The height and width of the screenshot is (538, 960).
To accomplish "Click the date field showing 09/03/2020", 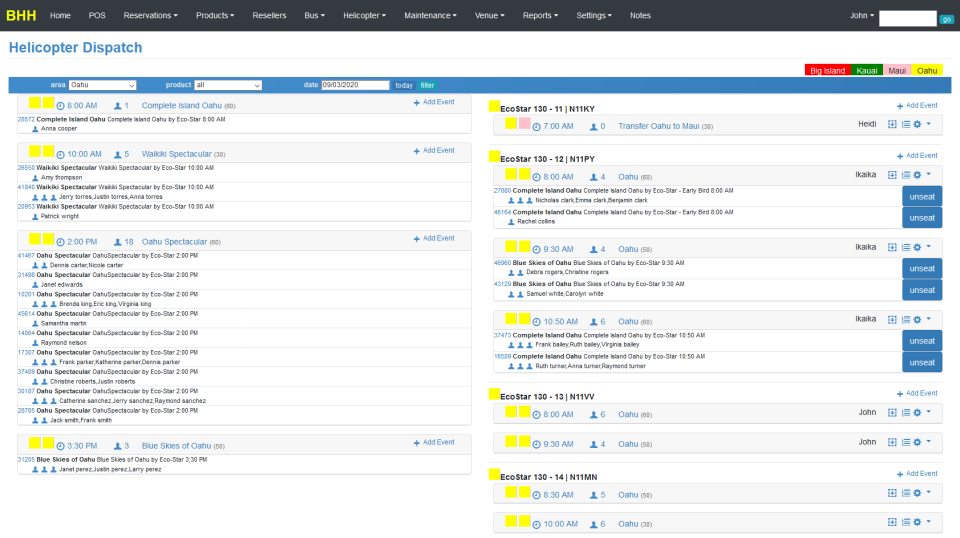I will pos(355,85).
